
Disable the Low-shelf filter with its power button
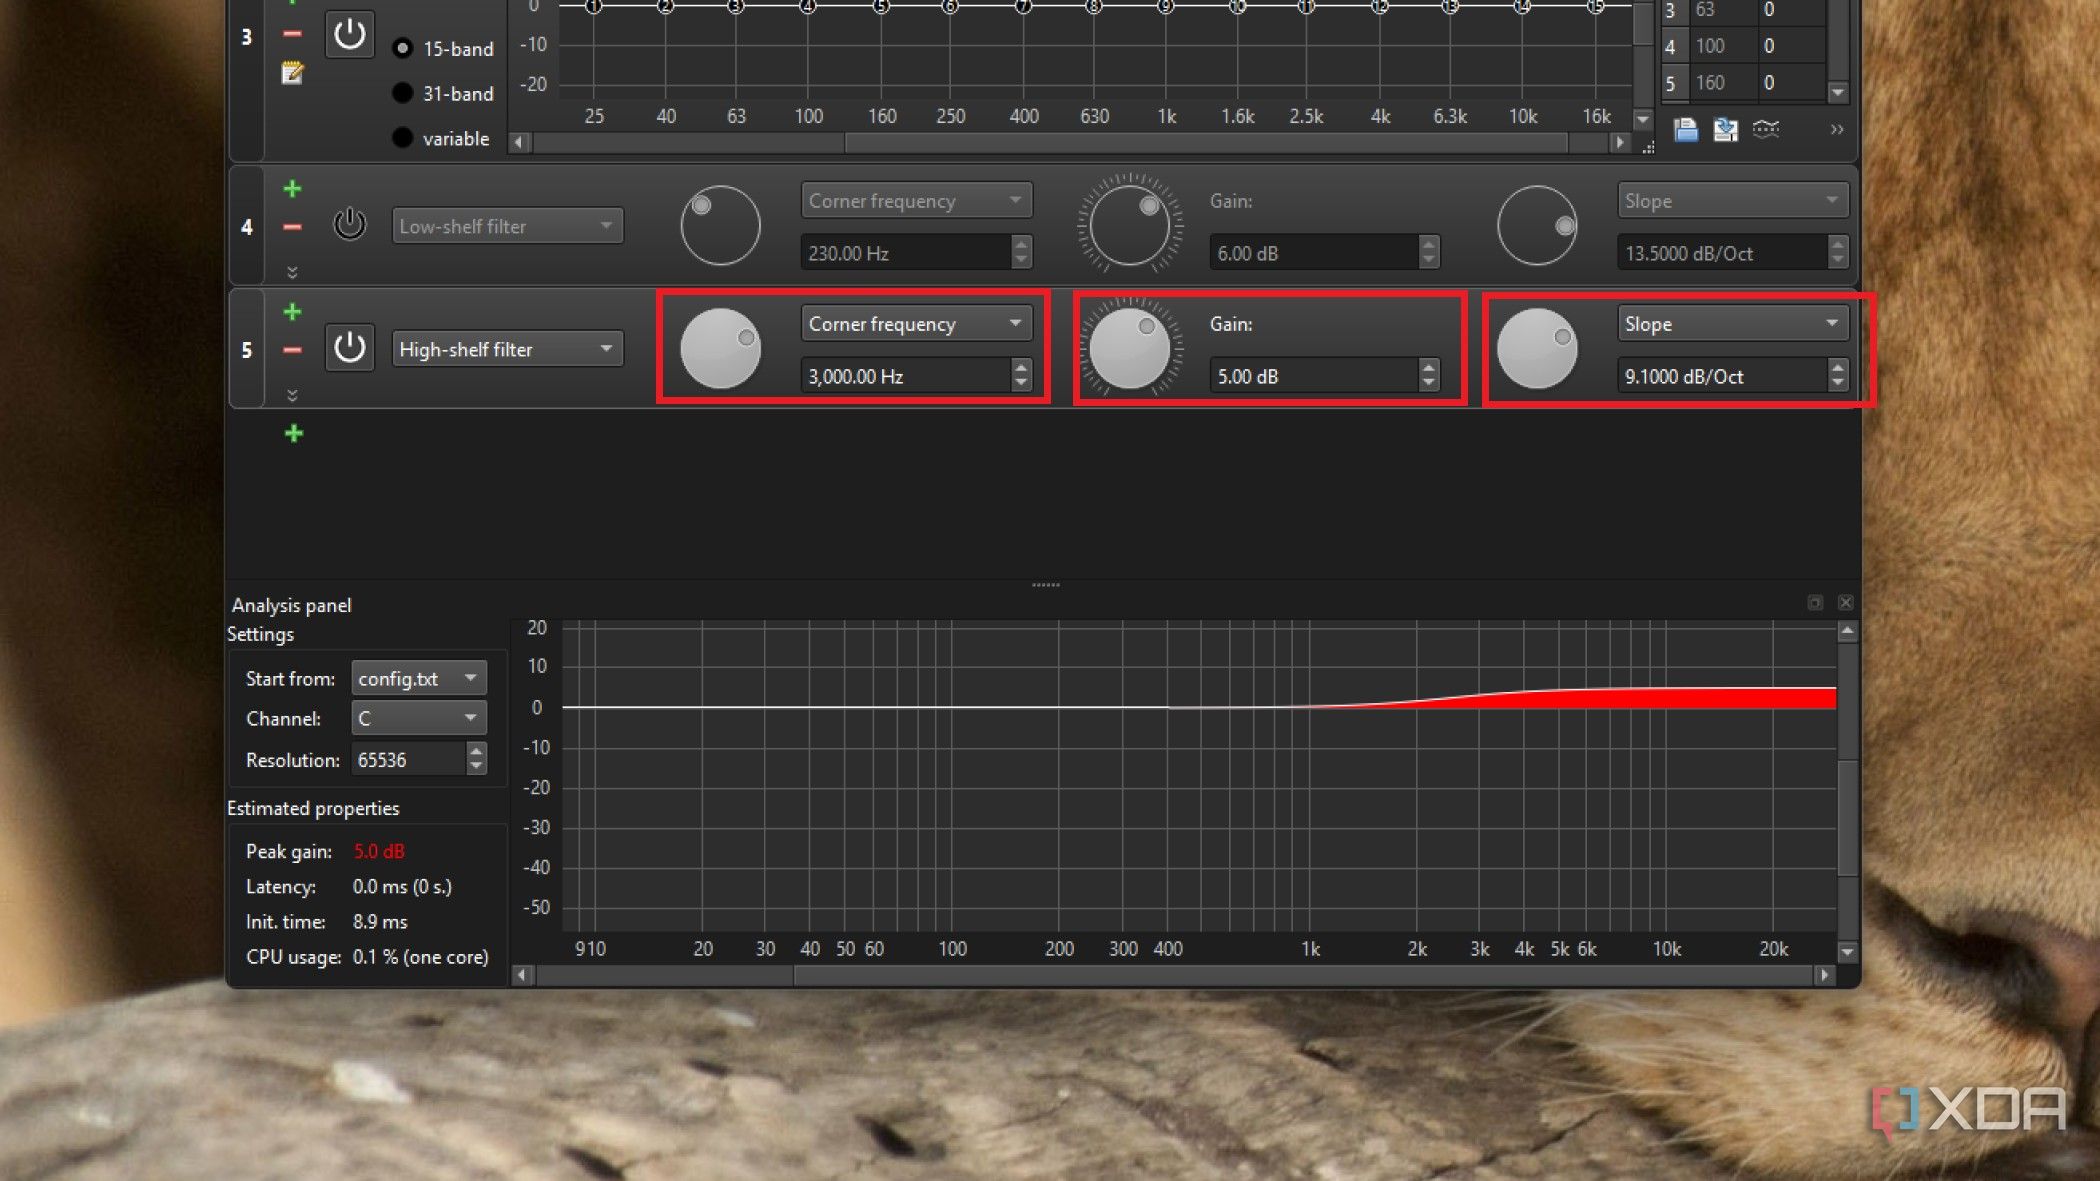pyautogui.click(x=349, y=225)
